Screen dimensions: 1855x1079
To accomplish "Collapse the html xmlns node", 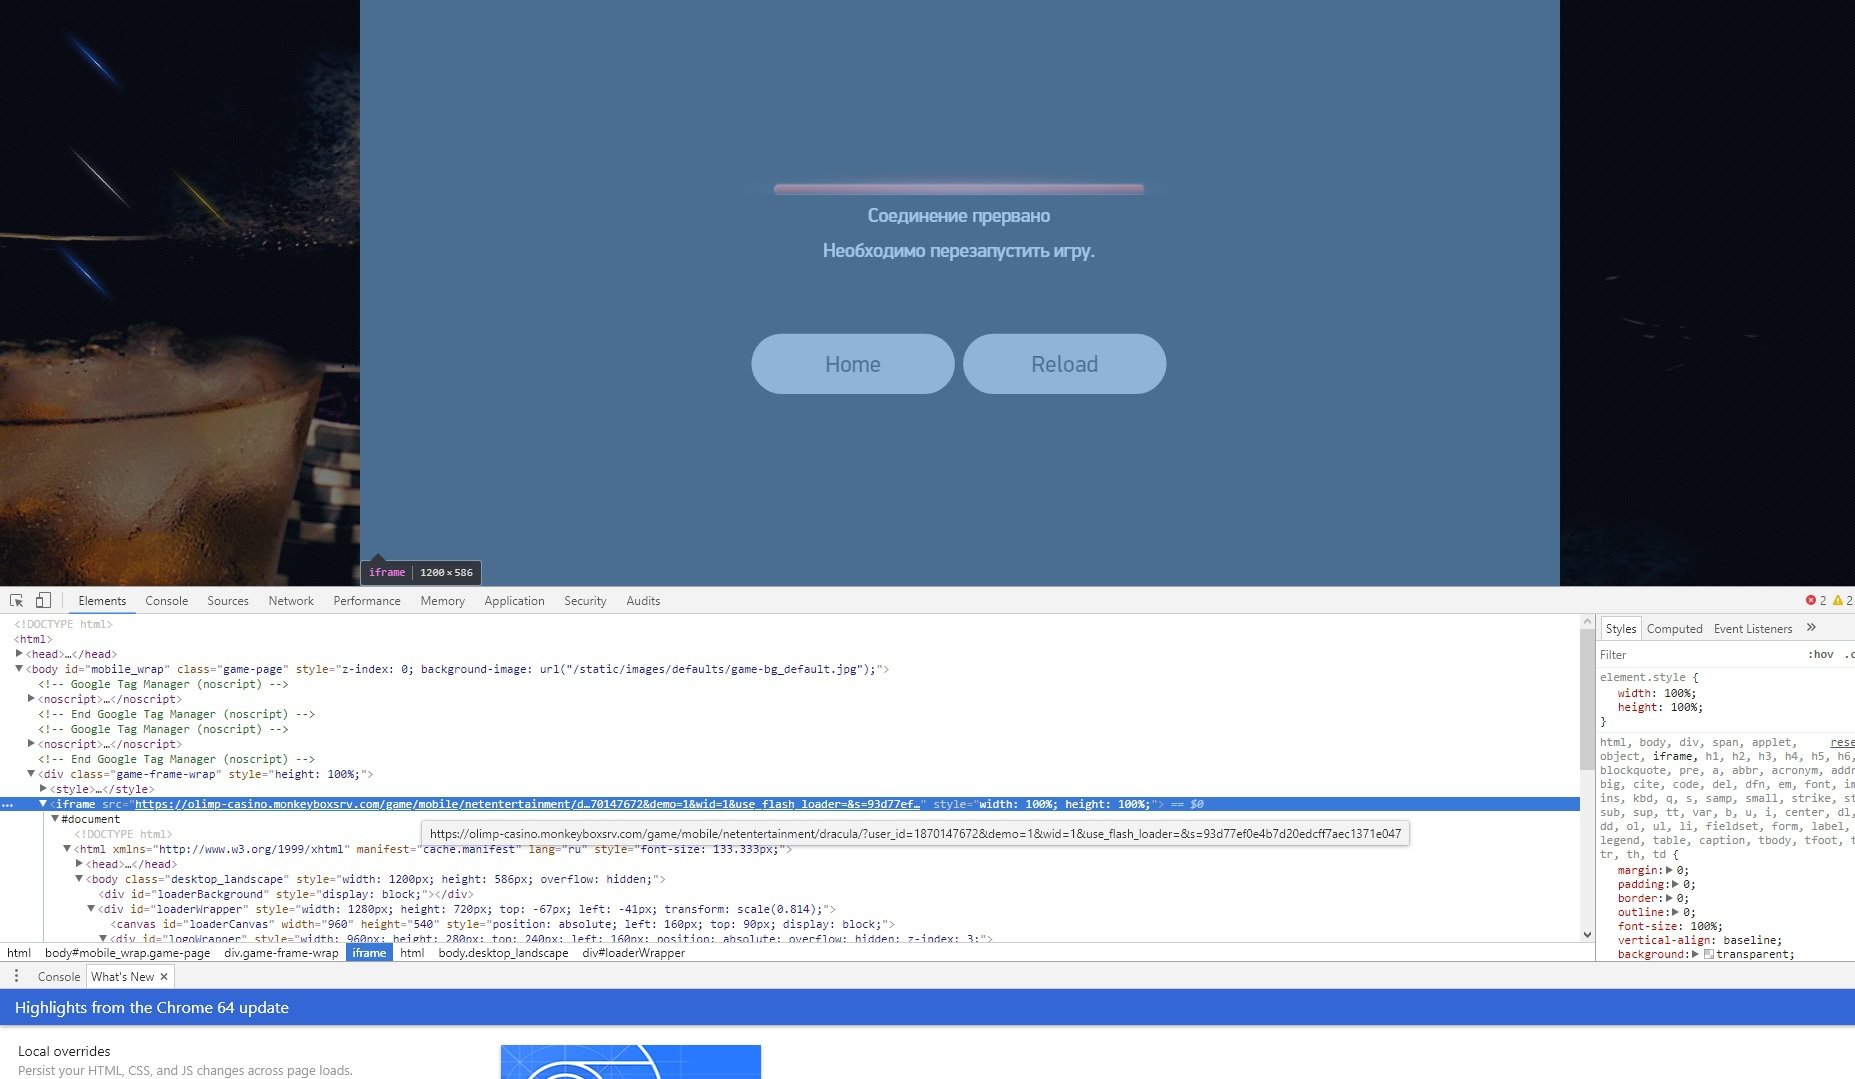I will coord(67,849).
